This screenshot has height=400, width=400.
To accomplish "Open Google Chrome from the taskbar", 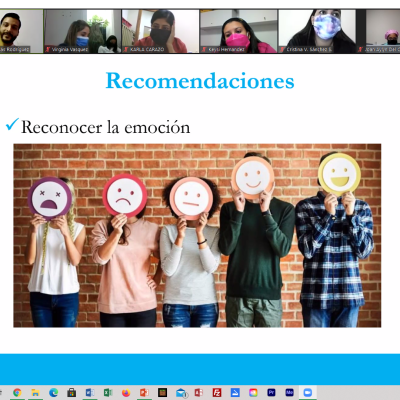I will coord(17,392).
